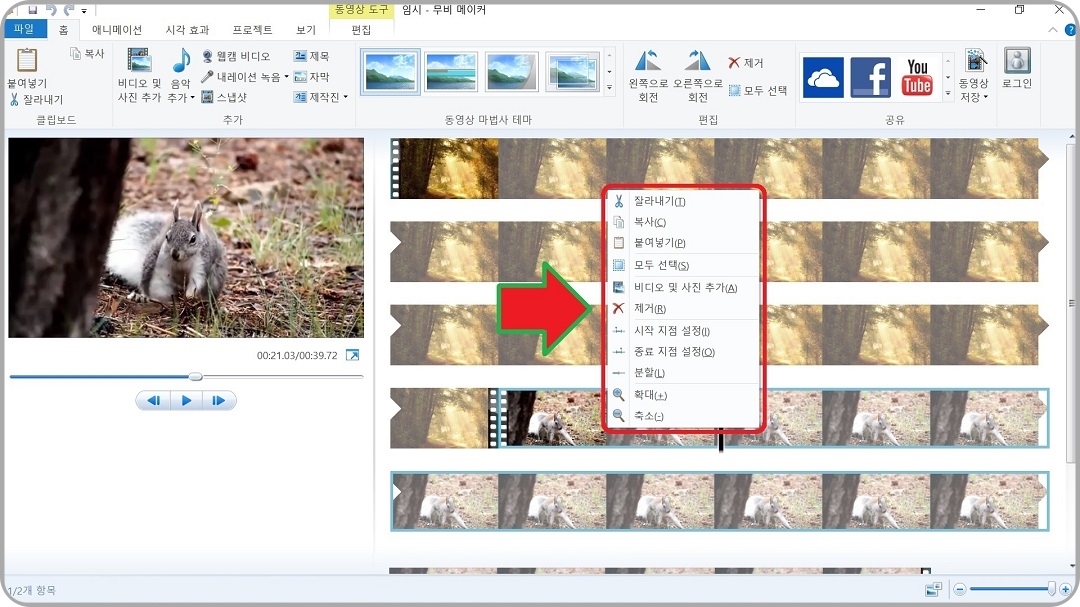
Task: Switch to the 보기 tab
Action: click(x=305, y=30)
